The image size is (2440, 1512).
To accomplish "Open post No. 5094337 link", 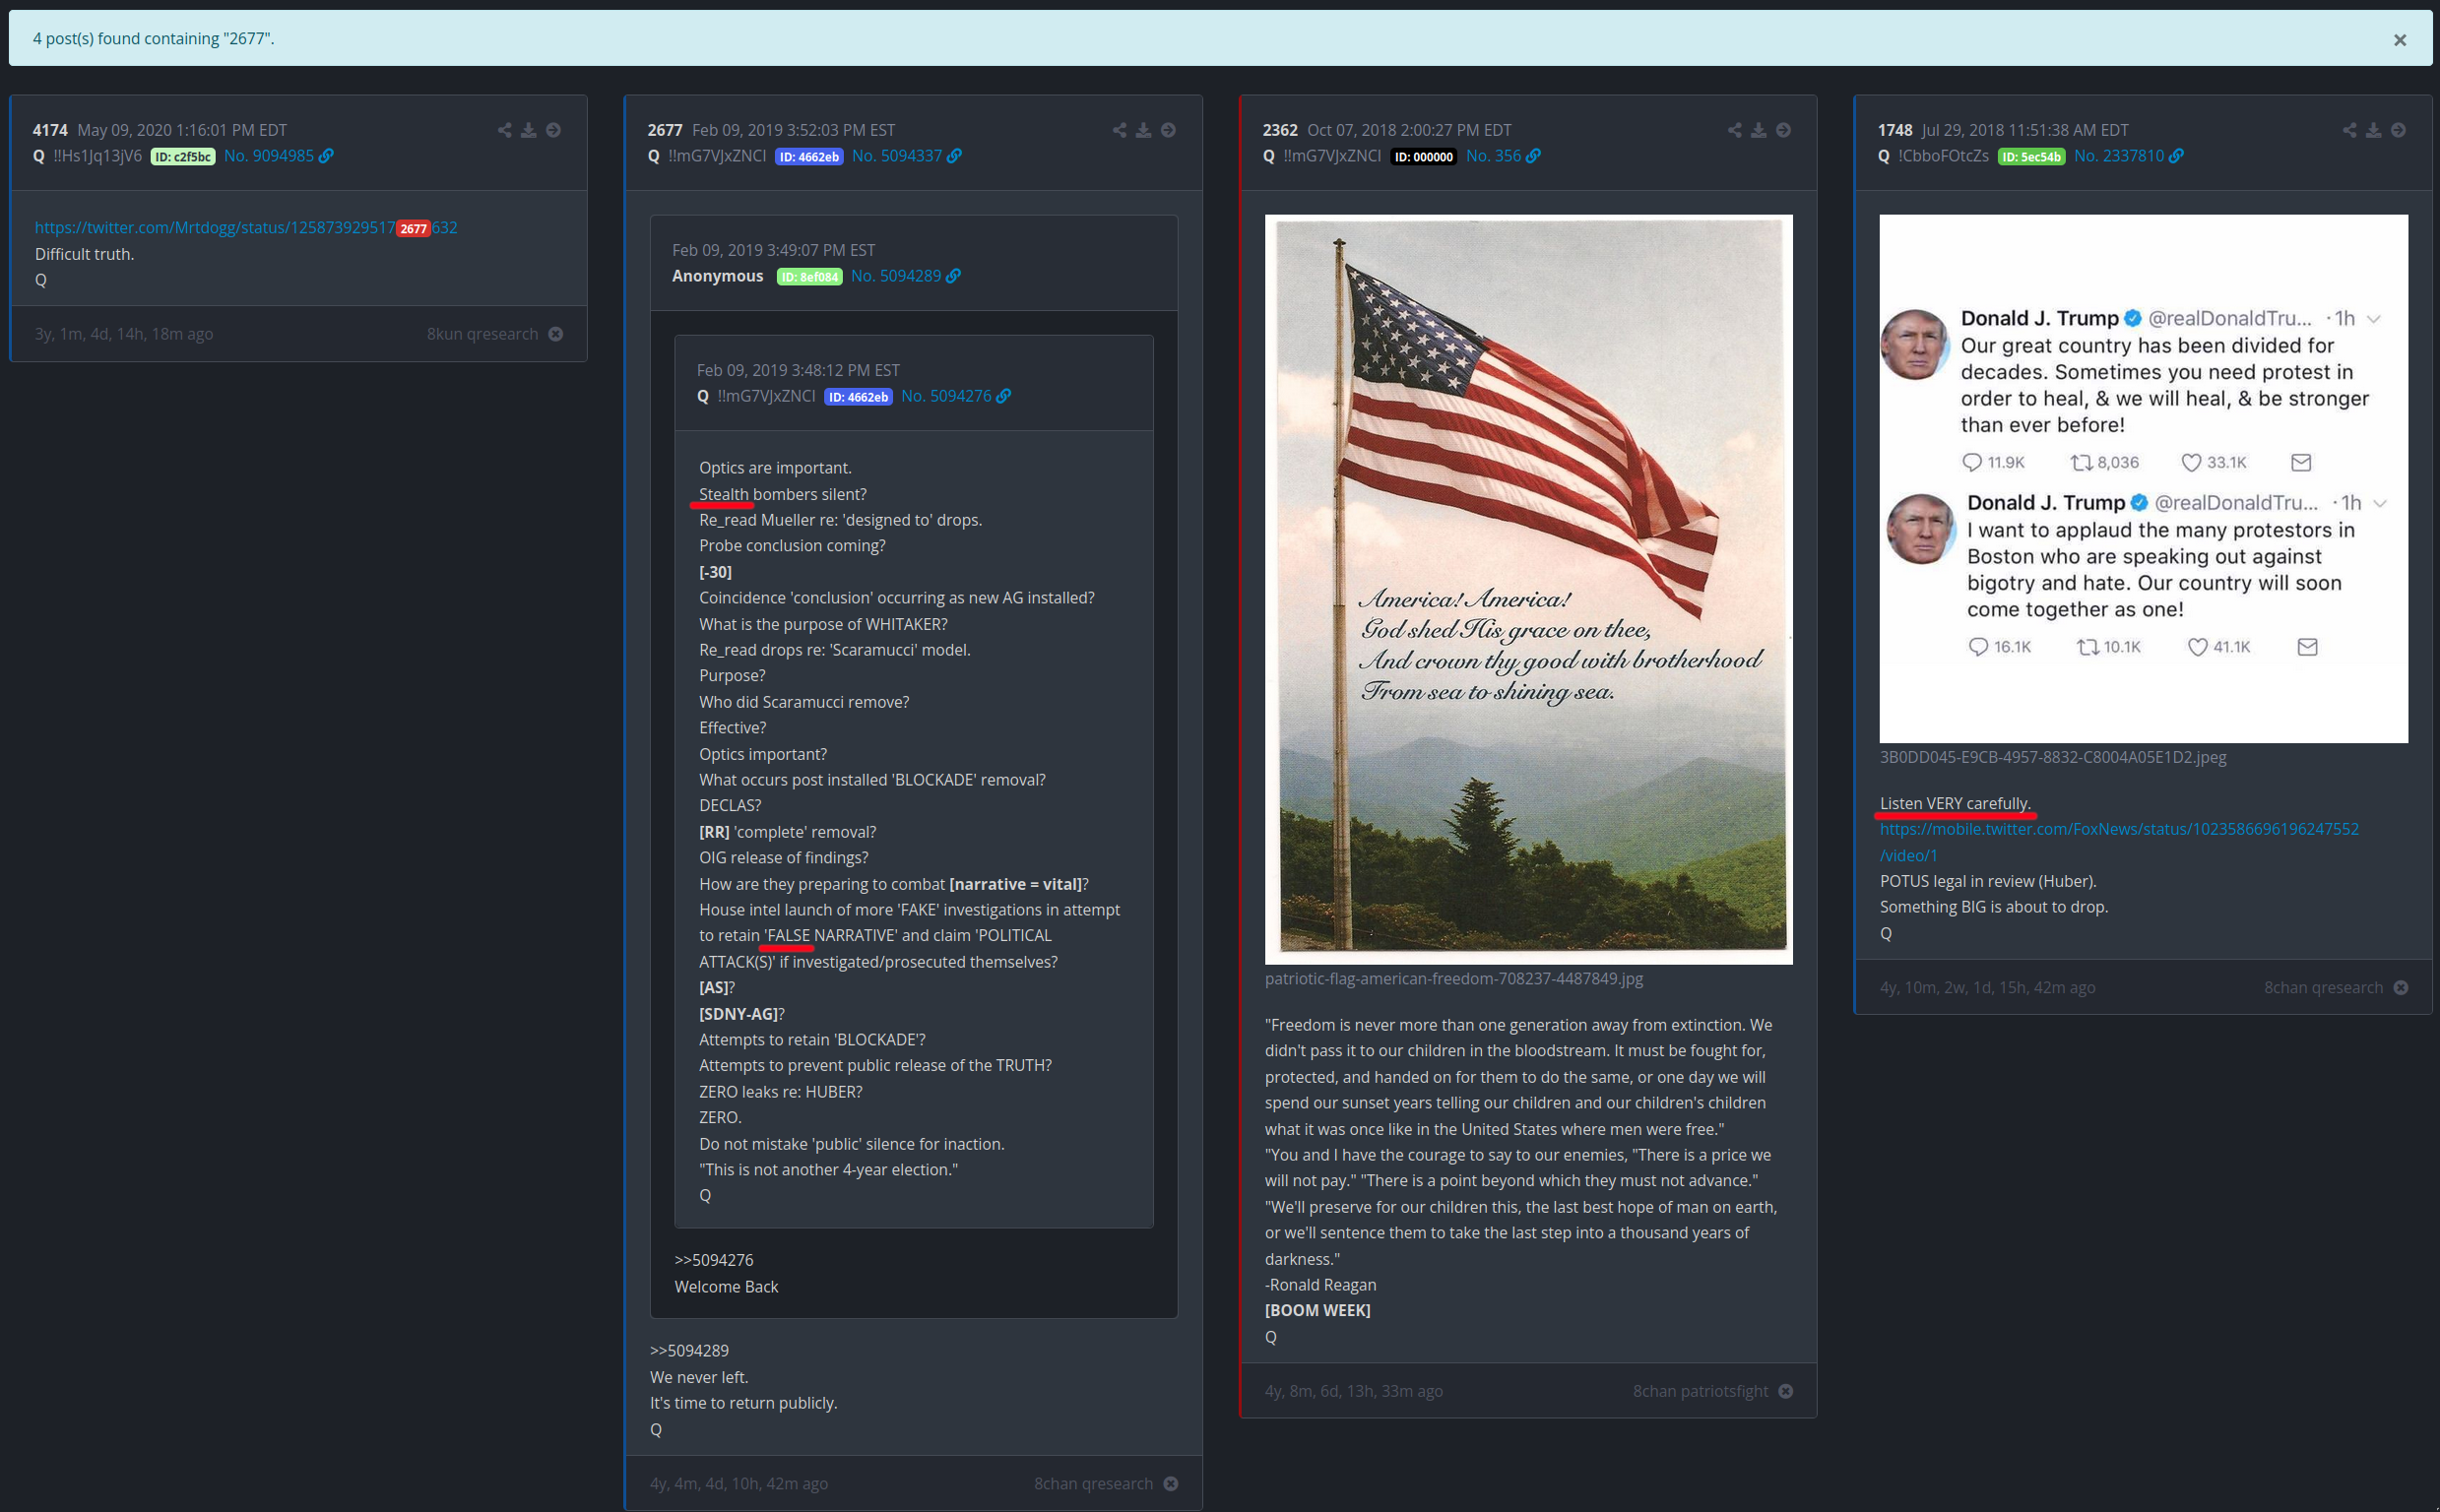I will pos(897,156).
